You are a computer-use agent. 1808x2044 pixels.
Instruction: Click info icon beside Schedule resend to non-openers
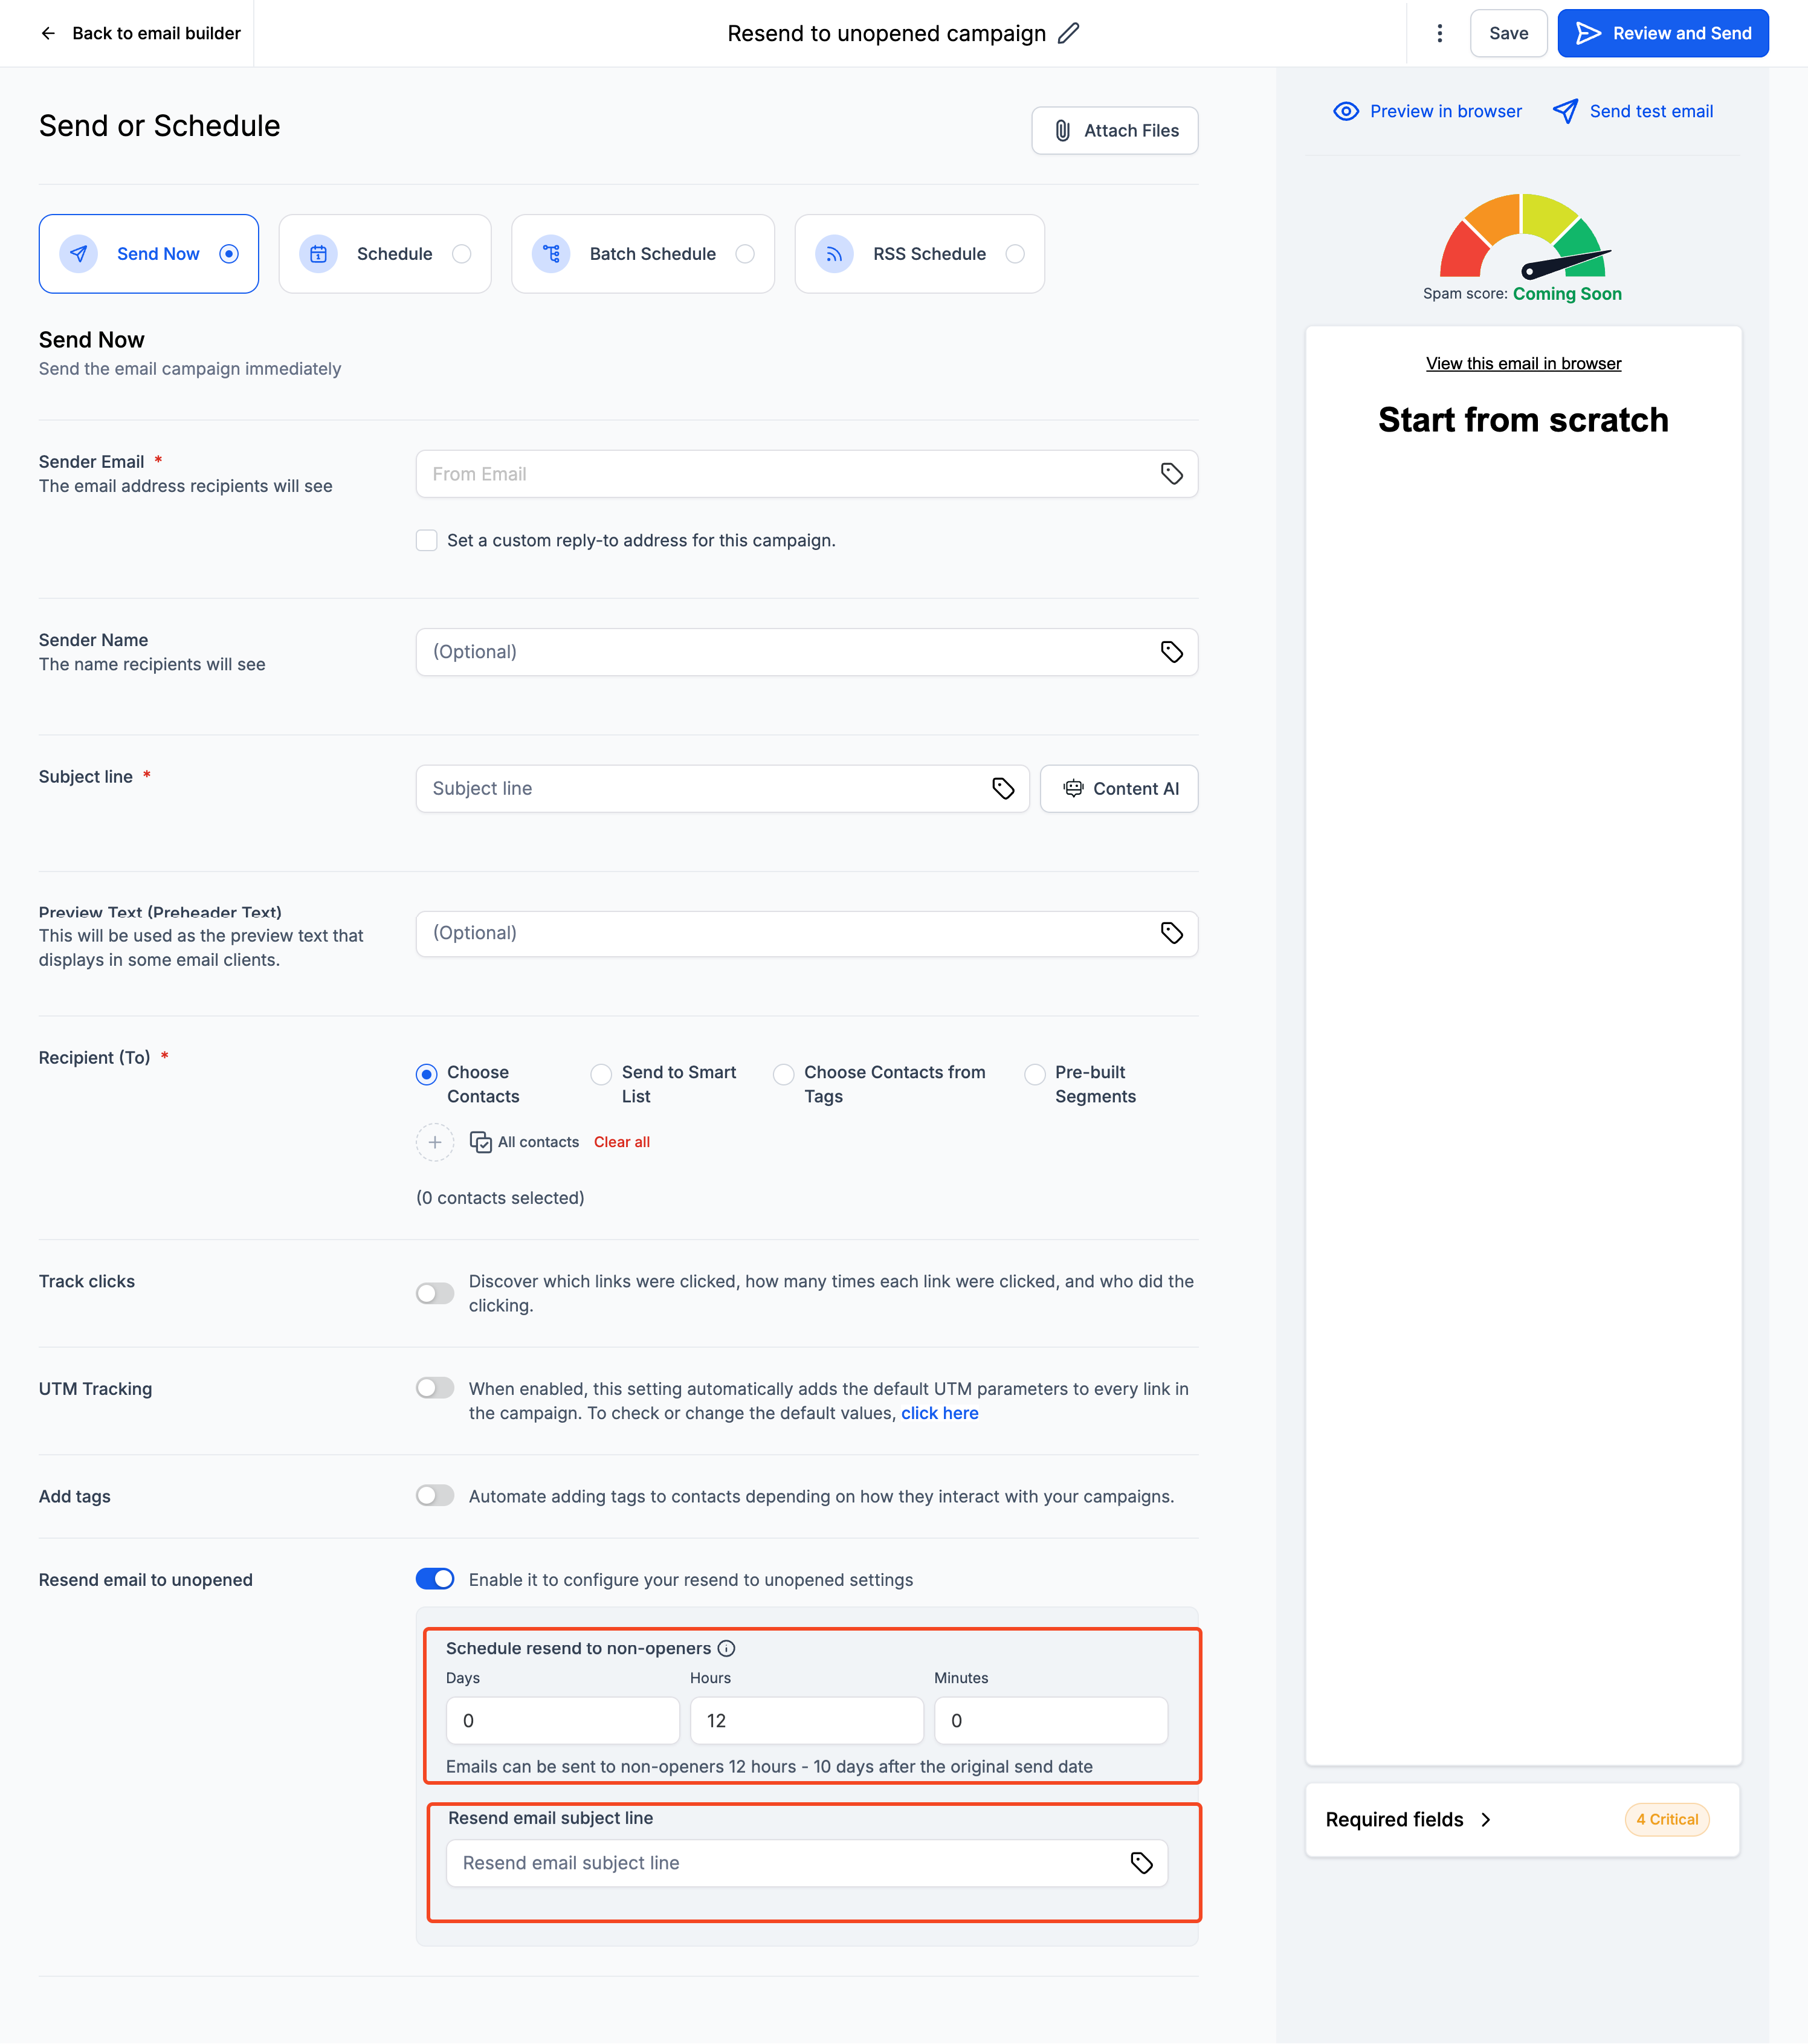[727, 1649]
